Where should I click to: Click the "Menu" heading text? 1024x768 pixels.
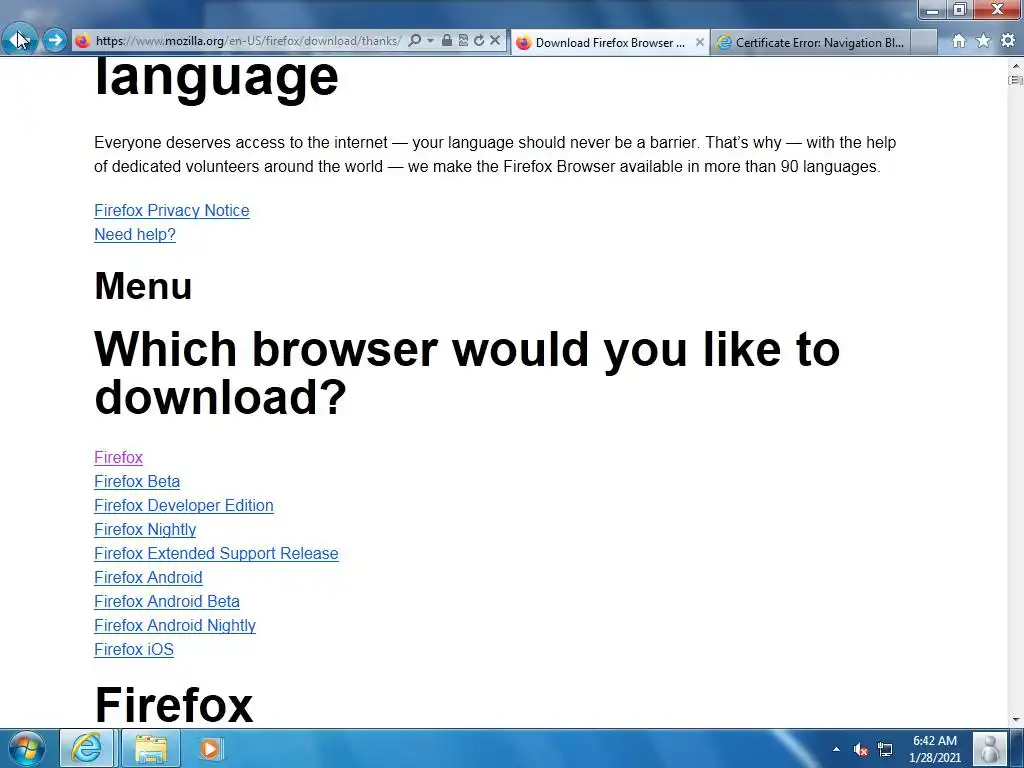143,286
